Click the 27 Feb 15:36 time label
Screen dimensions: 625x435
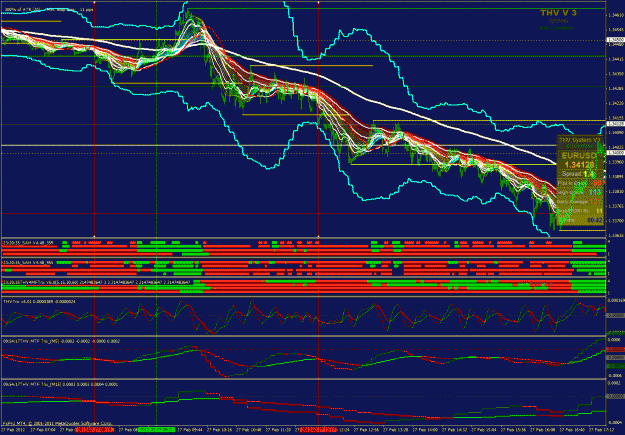click(x=514, y=430)
